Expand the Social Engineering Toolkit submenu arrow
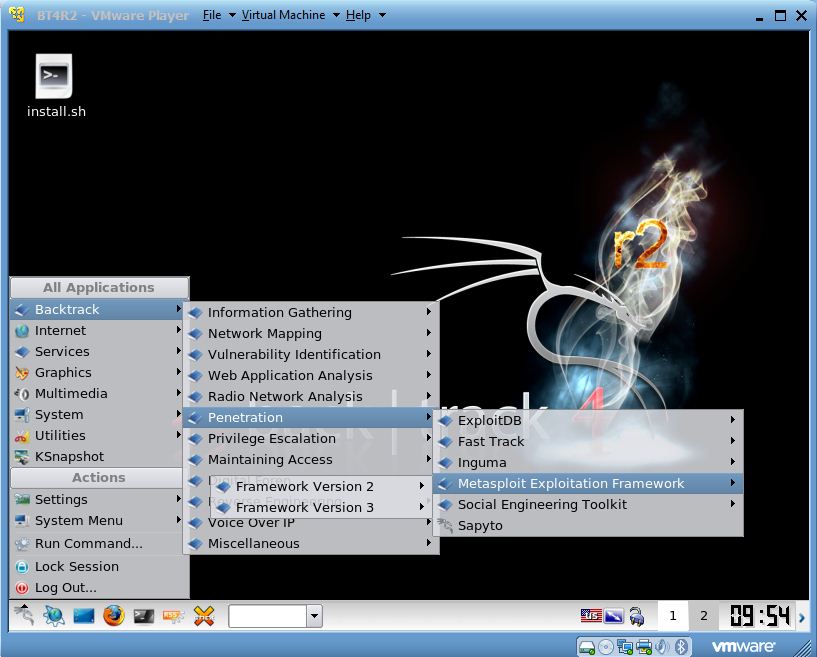817x657 pixels. tap(733, 503)
